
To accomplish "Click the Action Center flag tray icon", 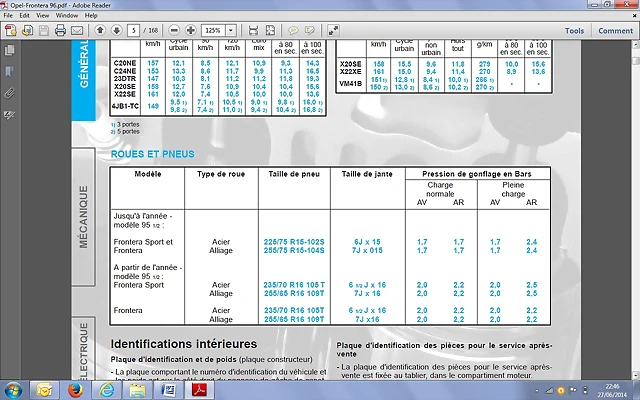I will tap(573, 391).
